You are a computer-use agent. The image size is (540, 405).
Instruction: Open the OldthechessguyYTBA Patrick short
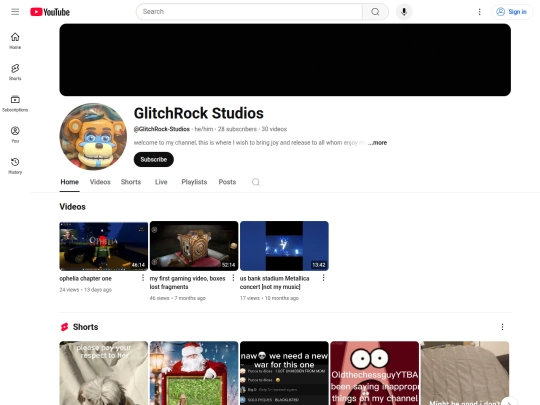[374, 373]
